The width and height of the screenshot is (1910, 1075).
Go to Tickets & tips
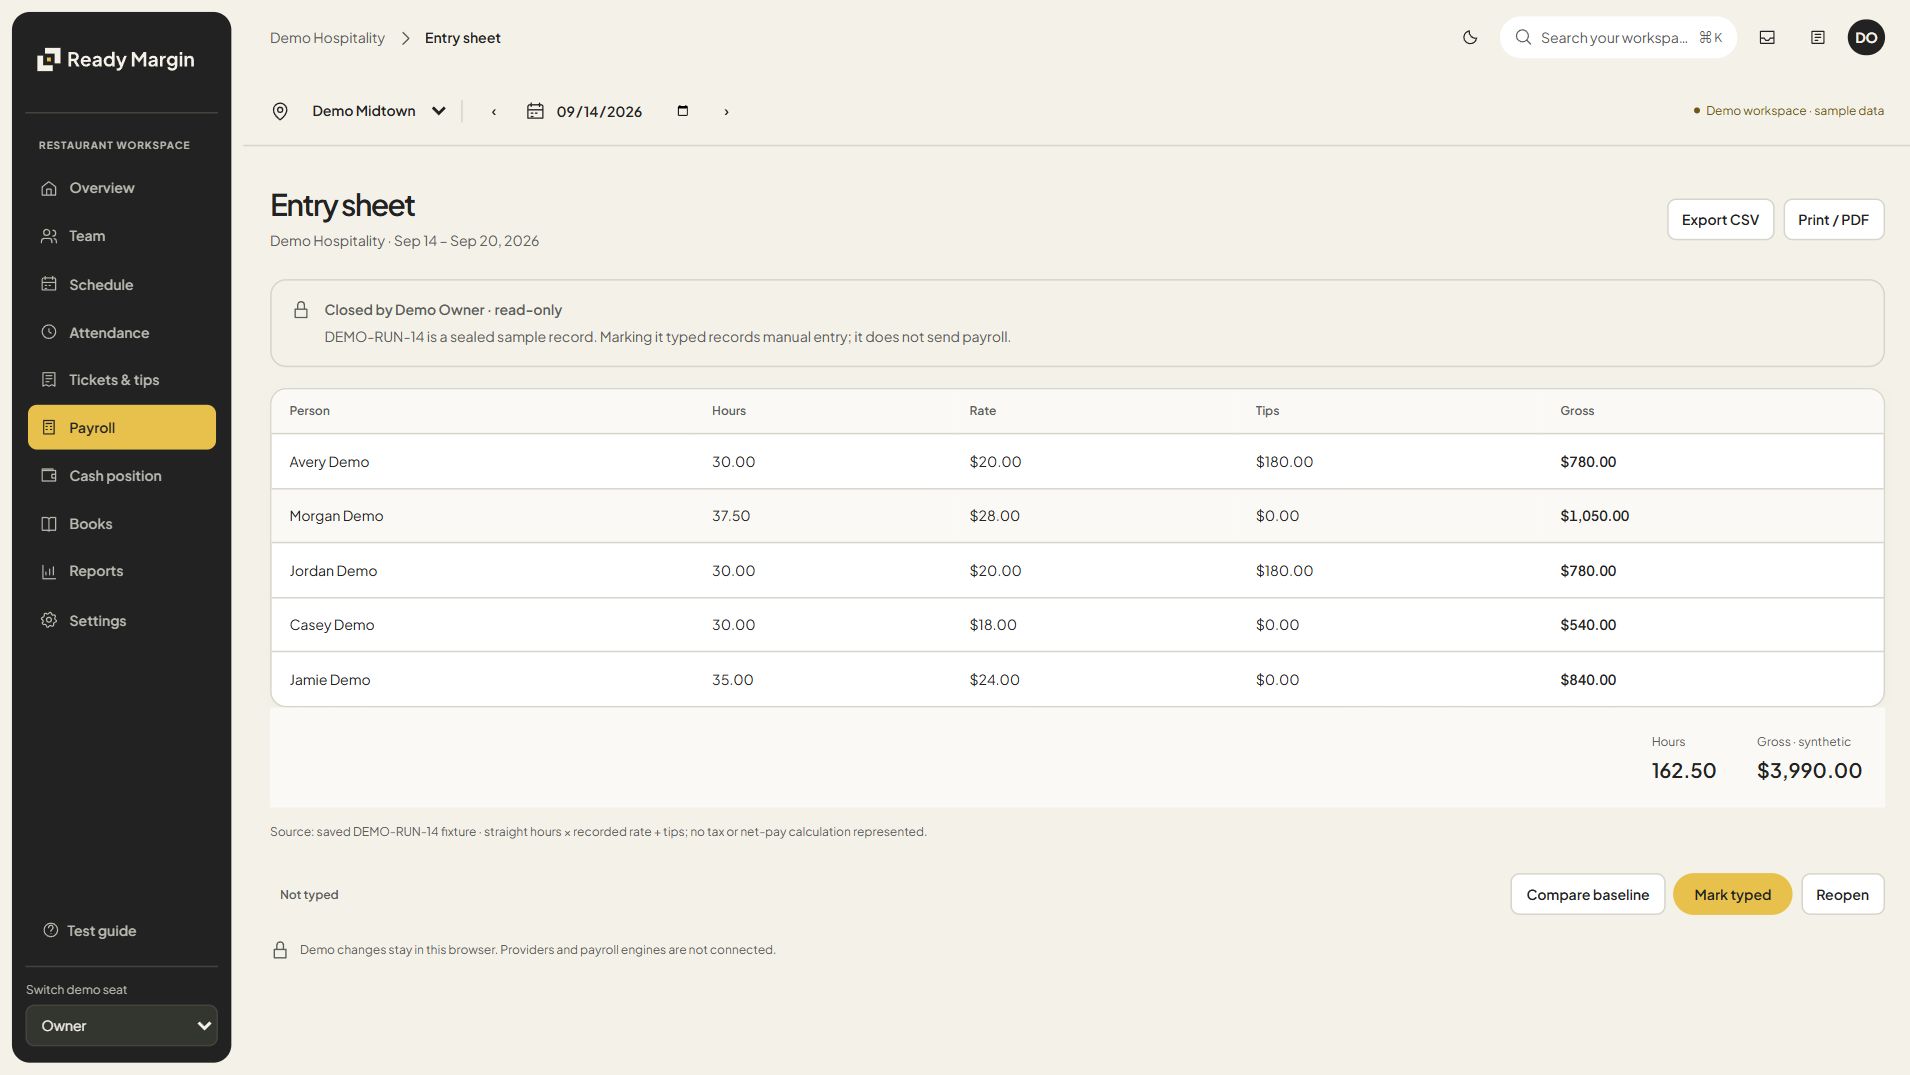coord(122,380)
